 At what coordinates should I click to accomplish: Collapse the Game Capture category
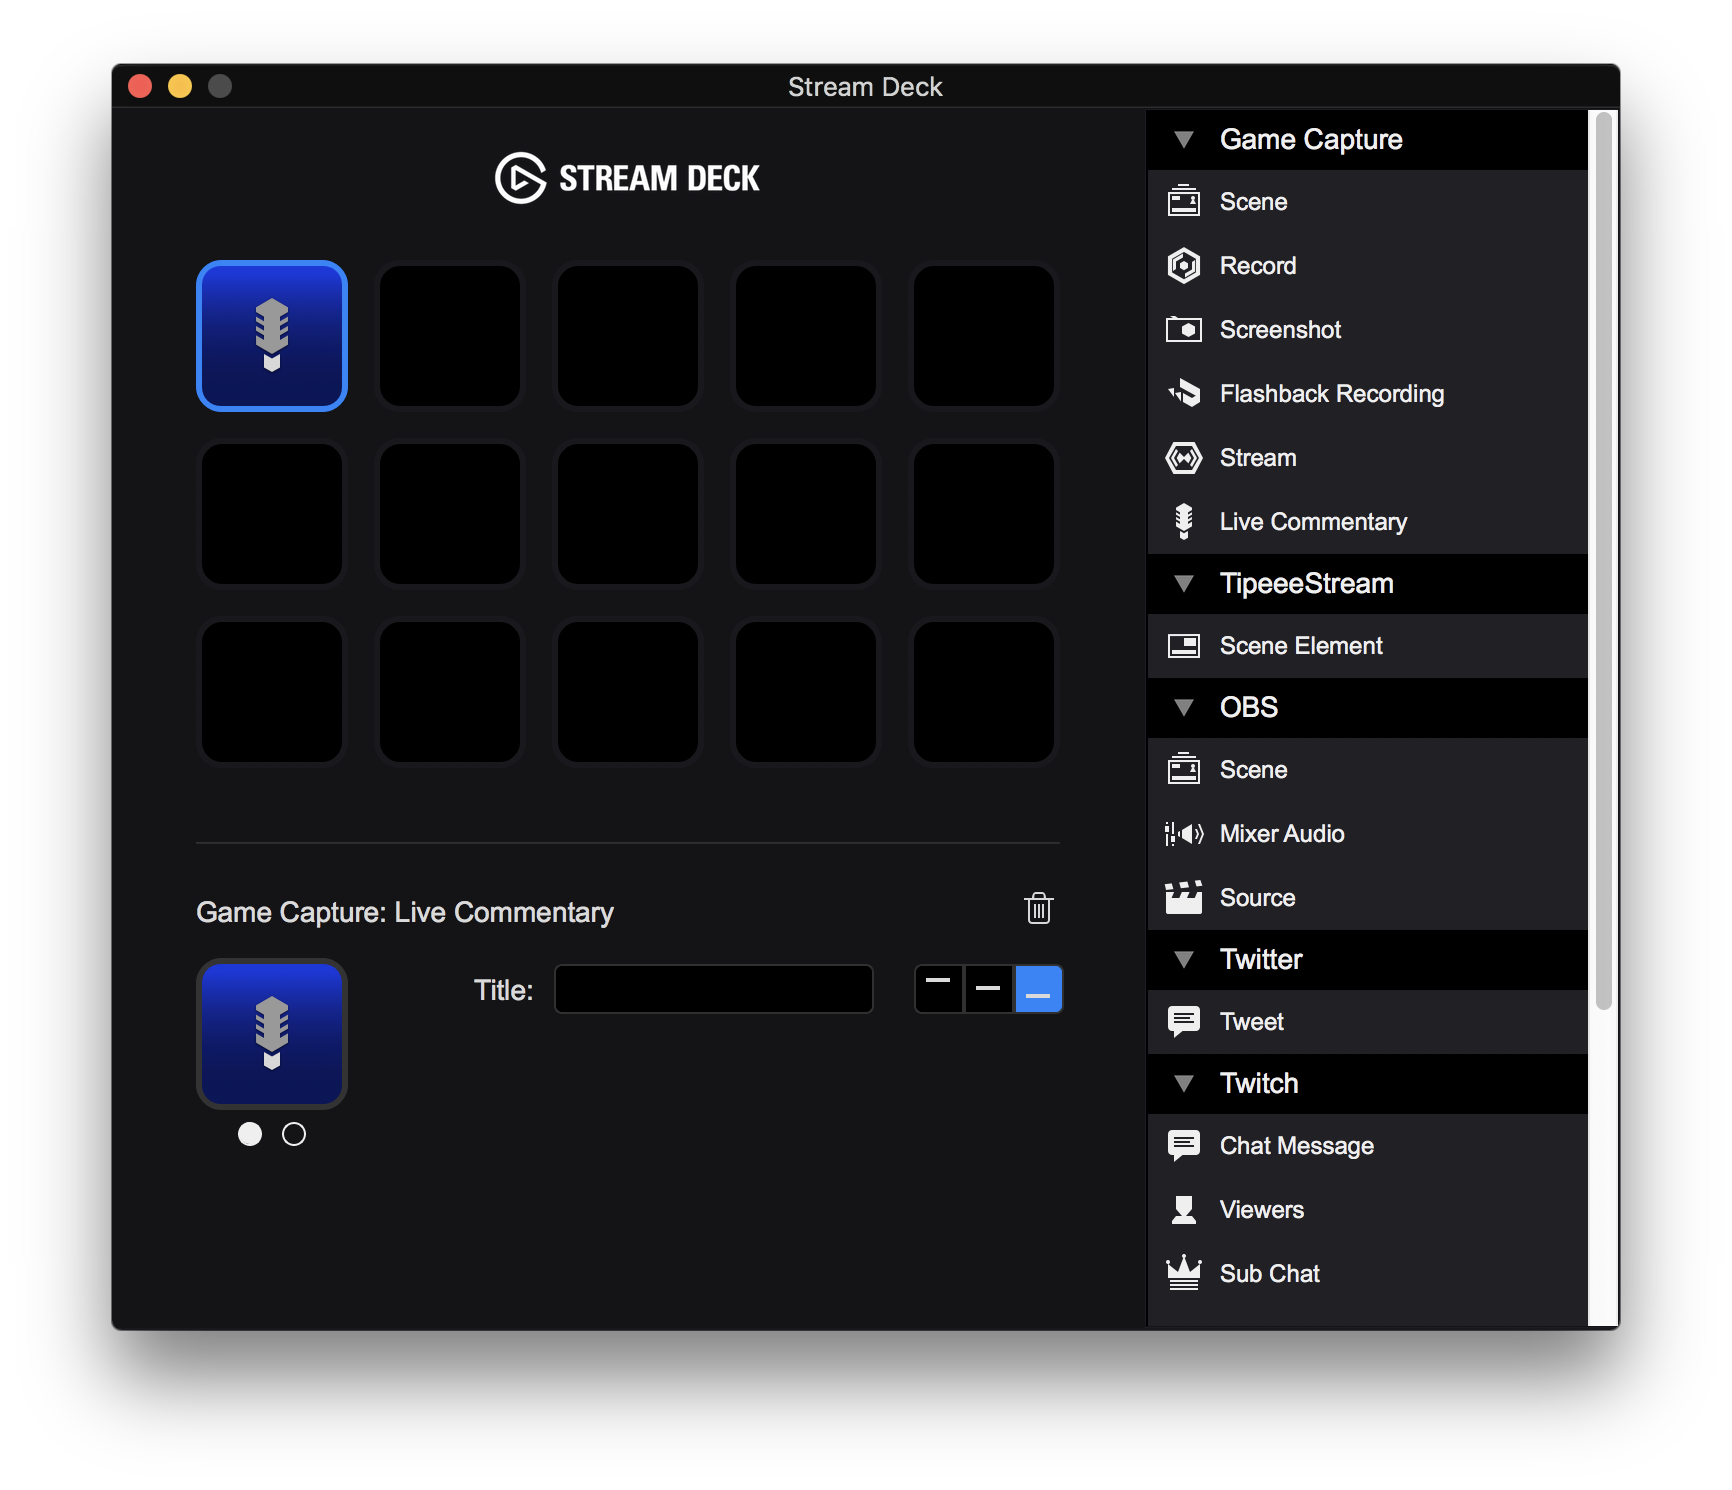tap(1184, 140)
